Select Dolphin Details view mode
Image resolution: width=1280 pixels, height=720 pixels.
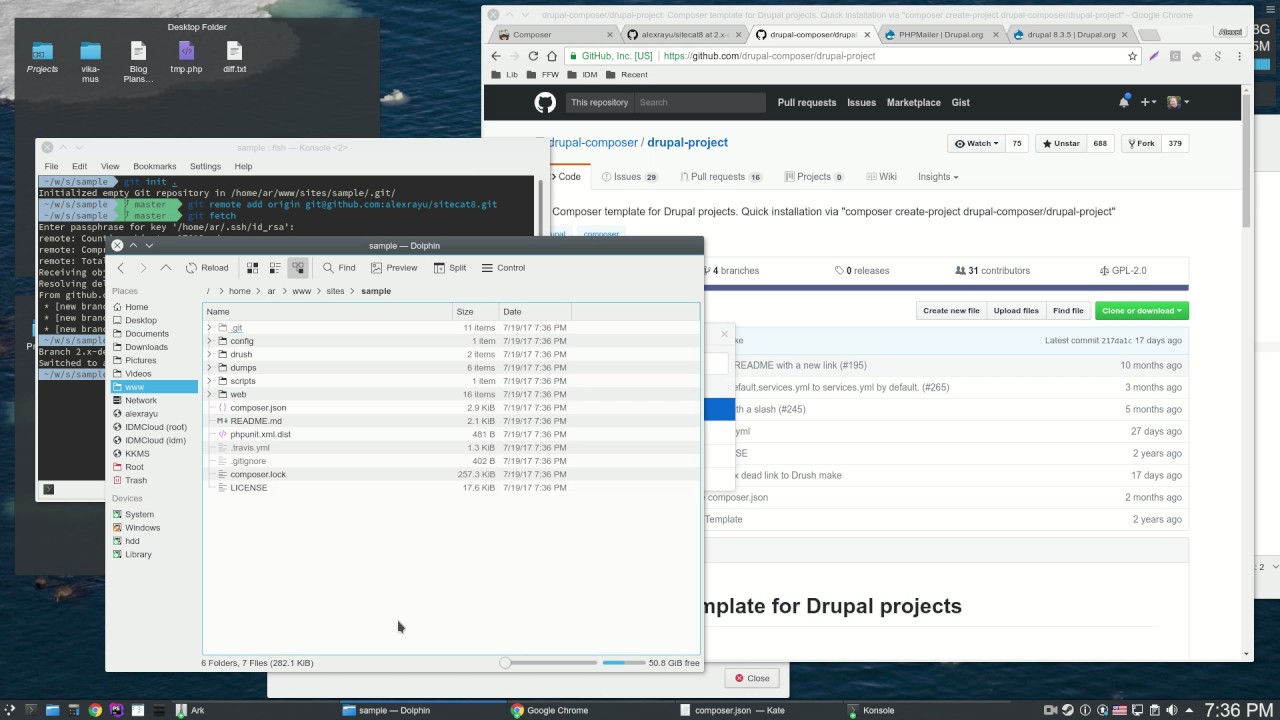tap(298, 268)
